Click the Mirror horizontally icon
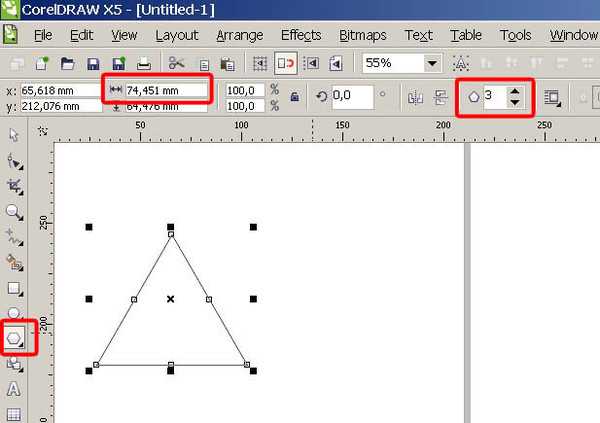Screen dimensions: 600x423 click(x=415, y=97)
